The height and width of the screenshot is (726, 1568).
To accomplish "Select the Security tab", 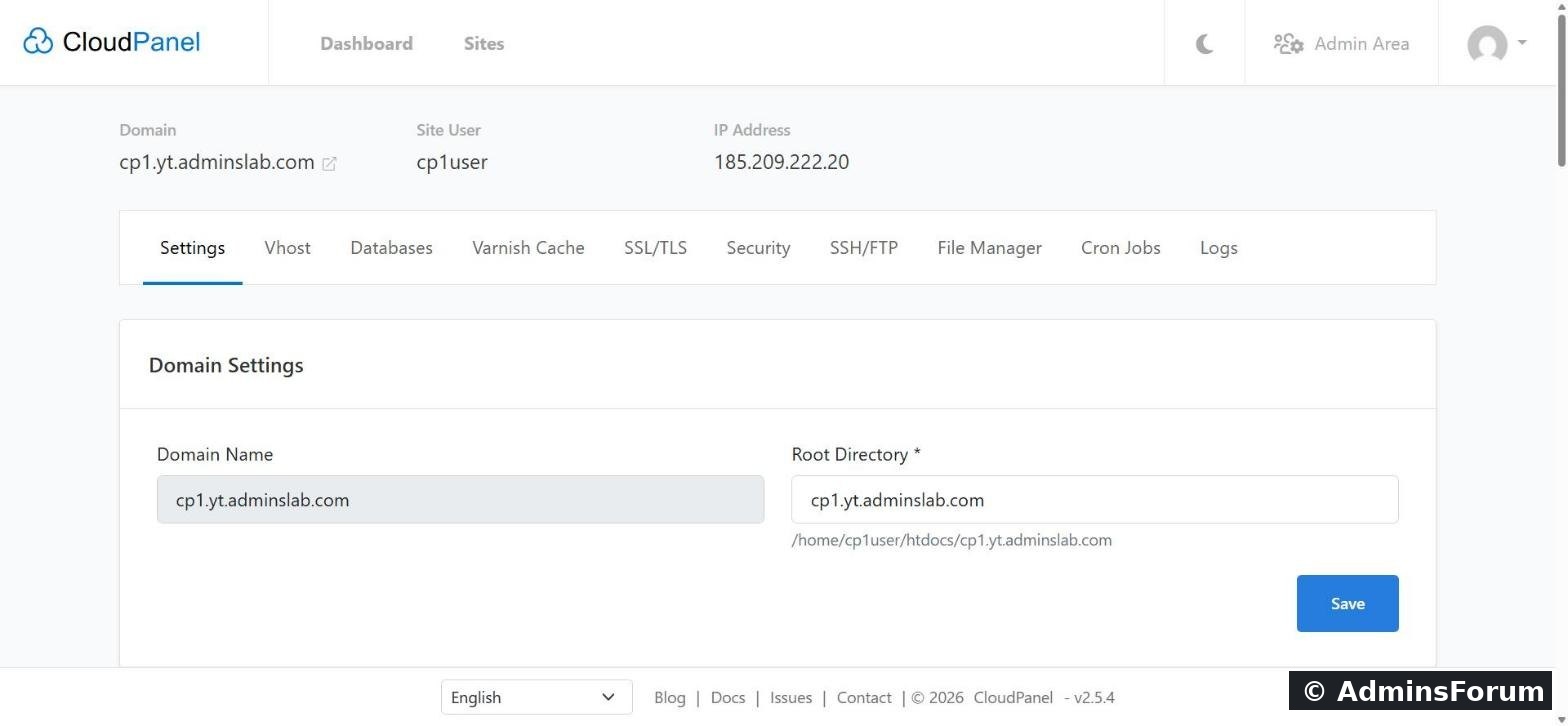I will [758, 248].
